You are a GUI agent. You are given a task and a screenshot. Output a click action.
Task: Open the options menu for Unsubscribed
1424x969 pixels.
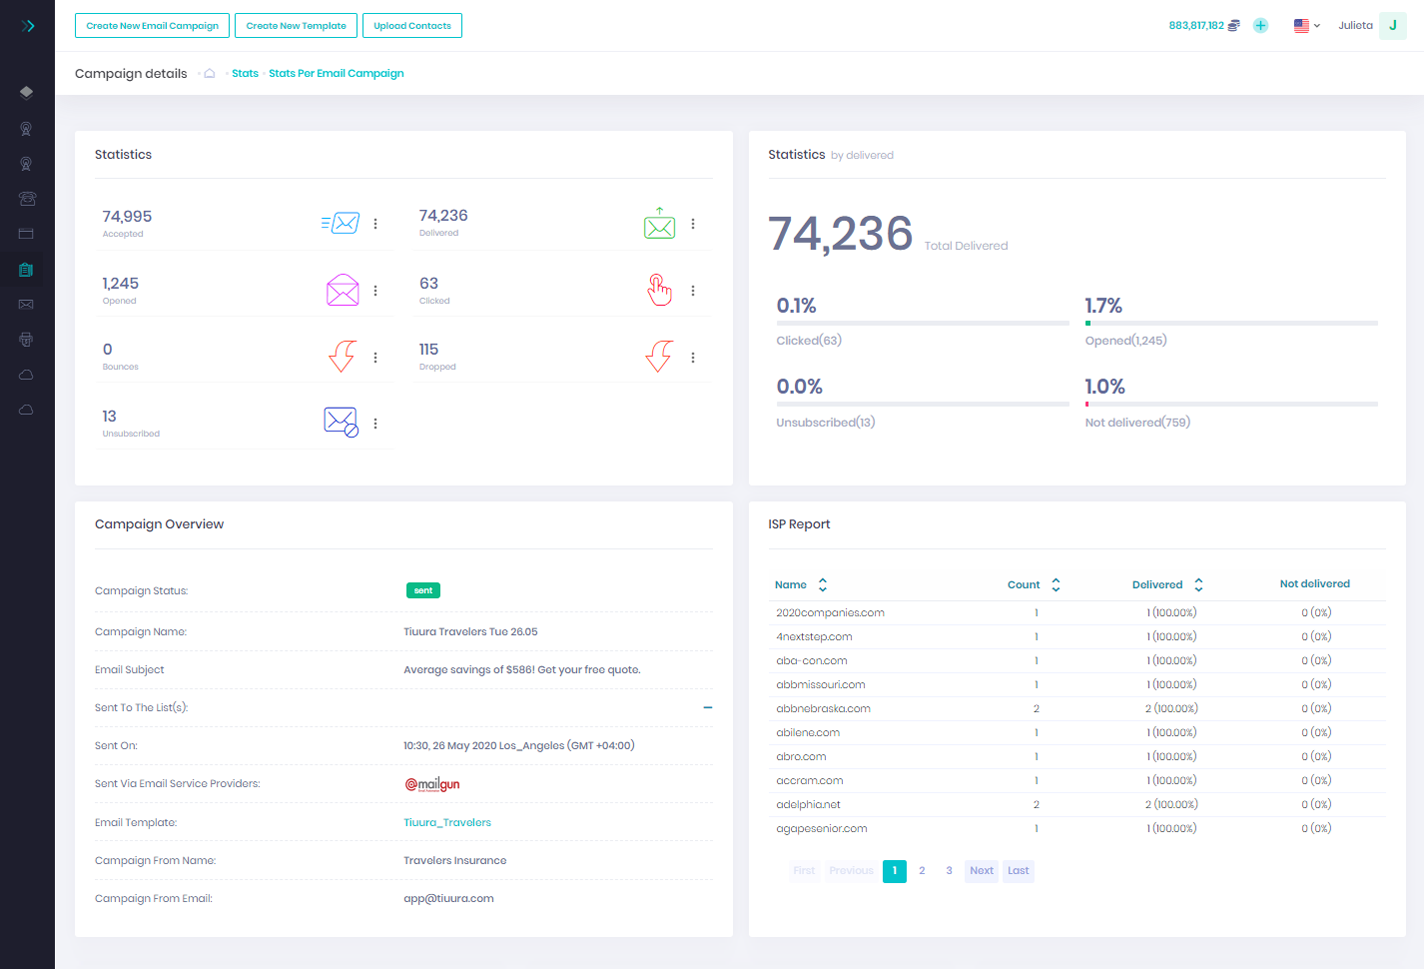(x=376, y=424)
